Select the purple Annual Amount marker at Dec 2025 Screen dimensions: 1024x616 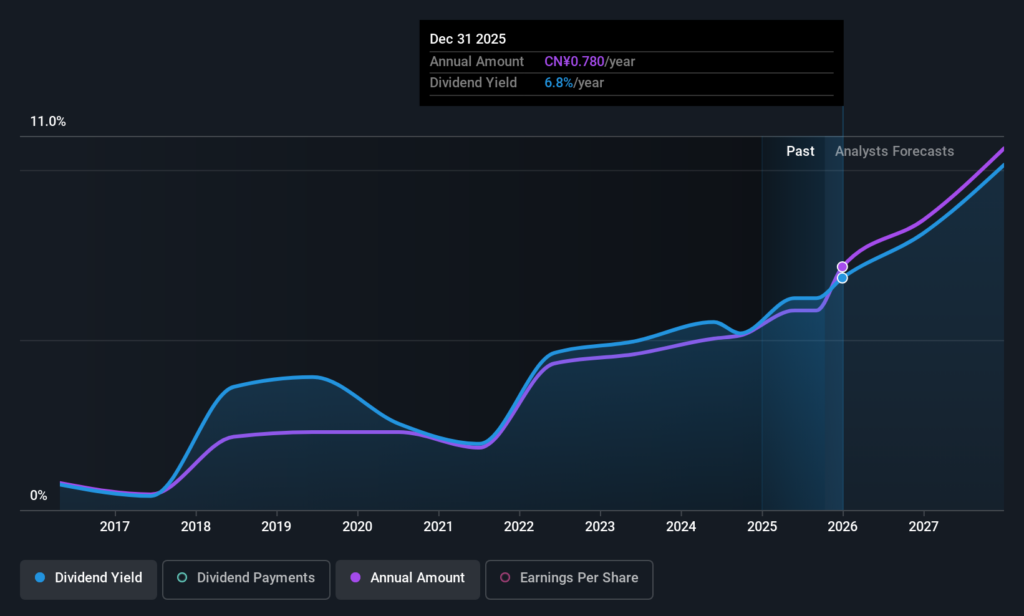pos(843,267)
